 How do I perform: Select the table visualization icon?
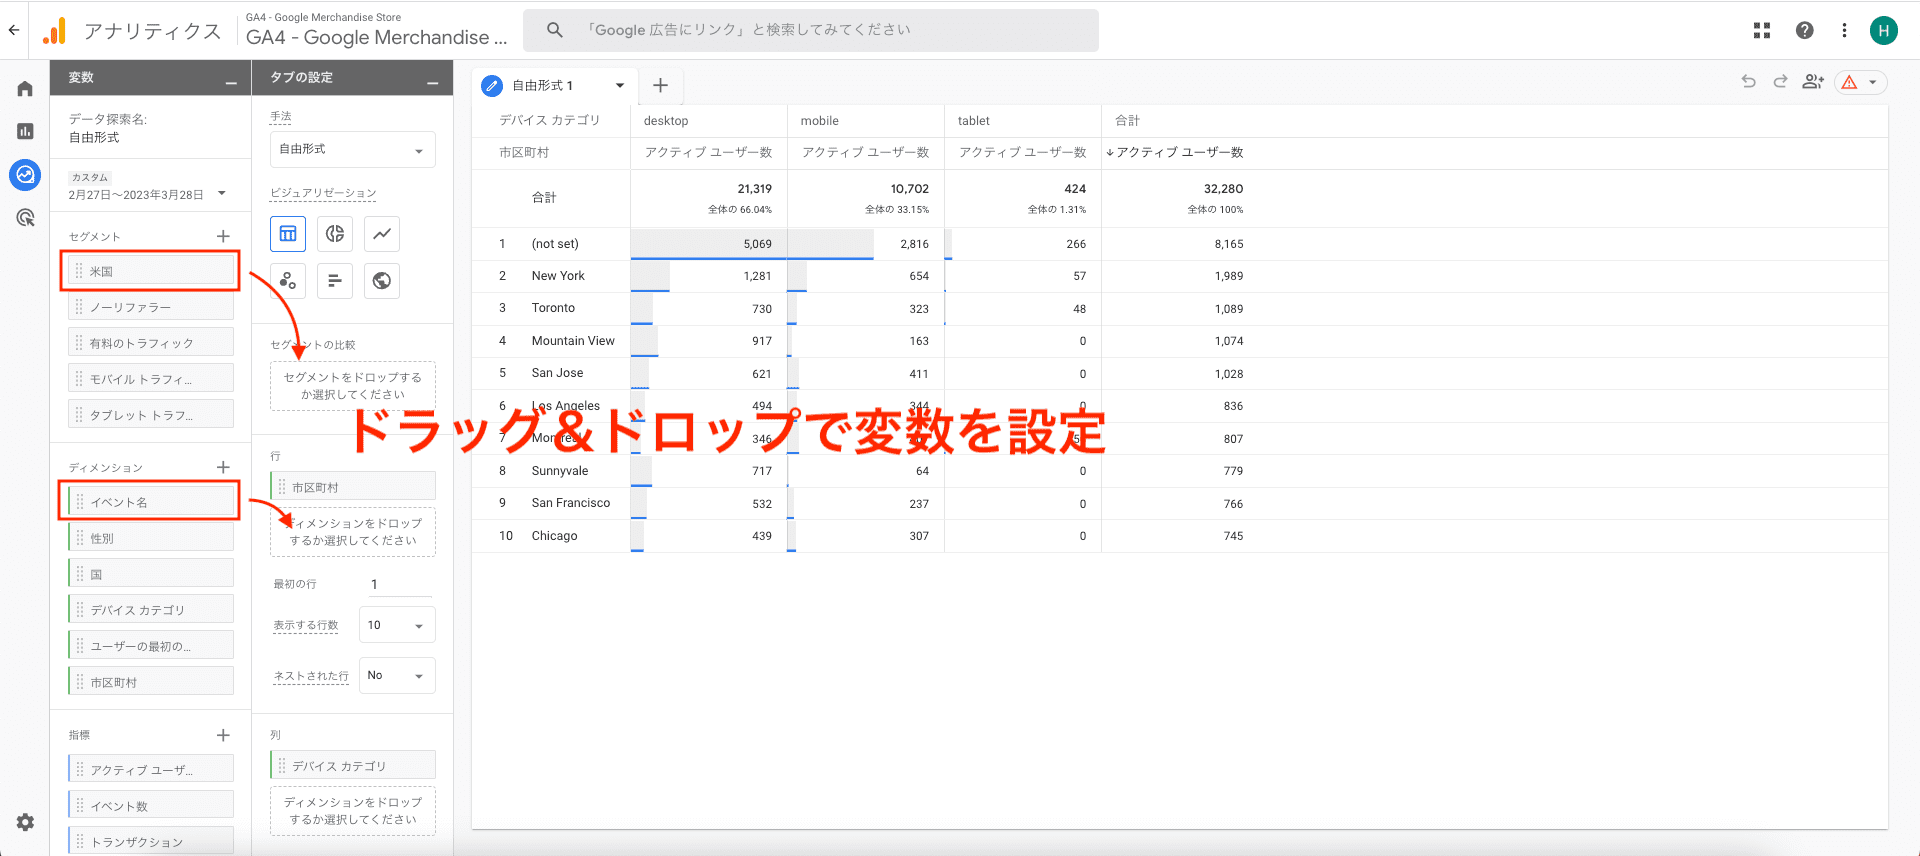click(x=288, y=234)
